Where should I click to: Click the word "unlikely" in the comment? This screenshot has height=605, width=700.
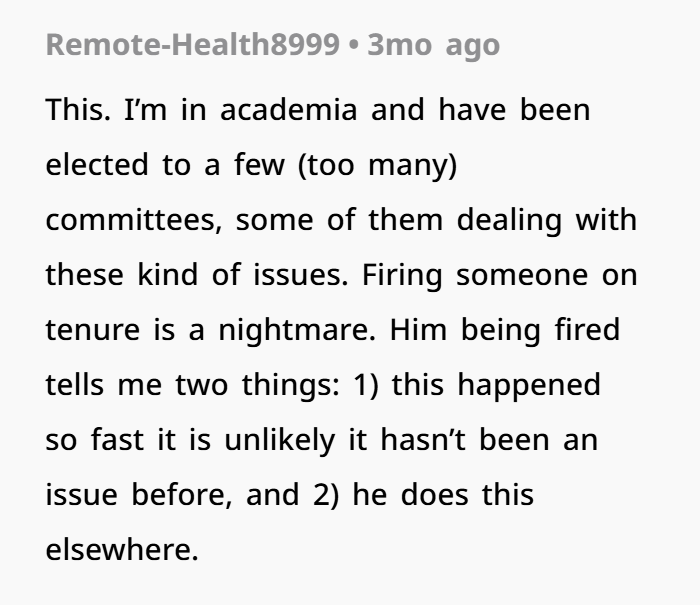tap(279, 441)
